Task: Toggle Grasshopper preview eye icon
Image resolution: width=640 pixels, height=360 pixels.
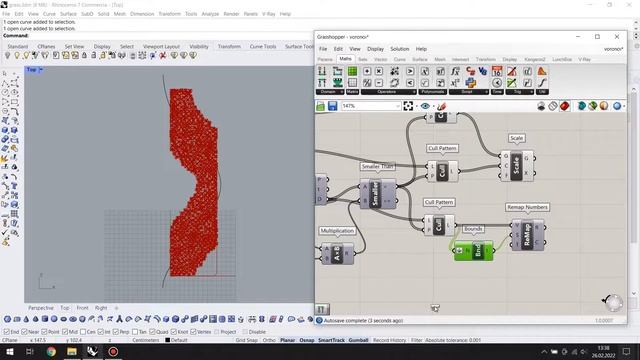Action: [x=425, y=106]
